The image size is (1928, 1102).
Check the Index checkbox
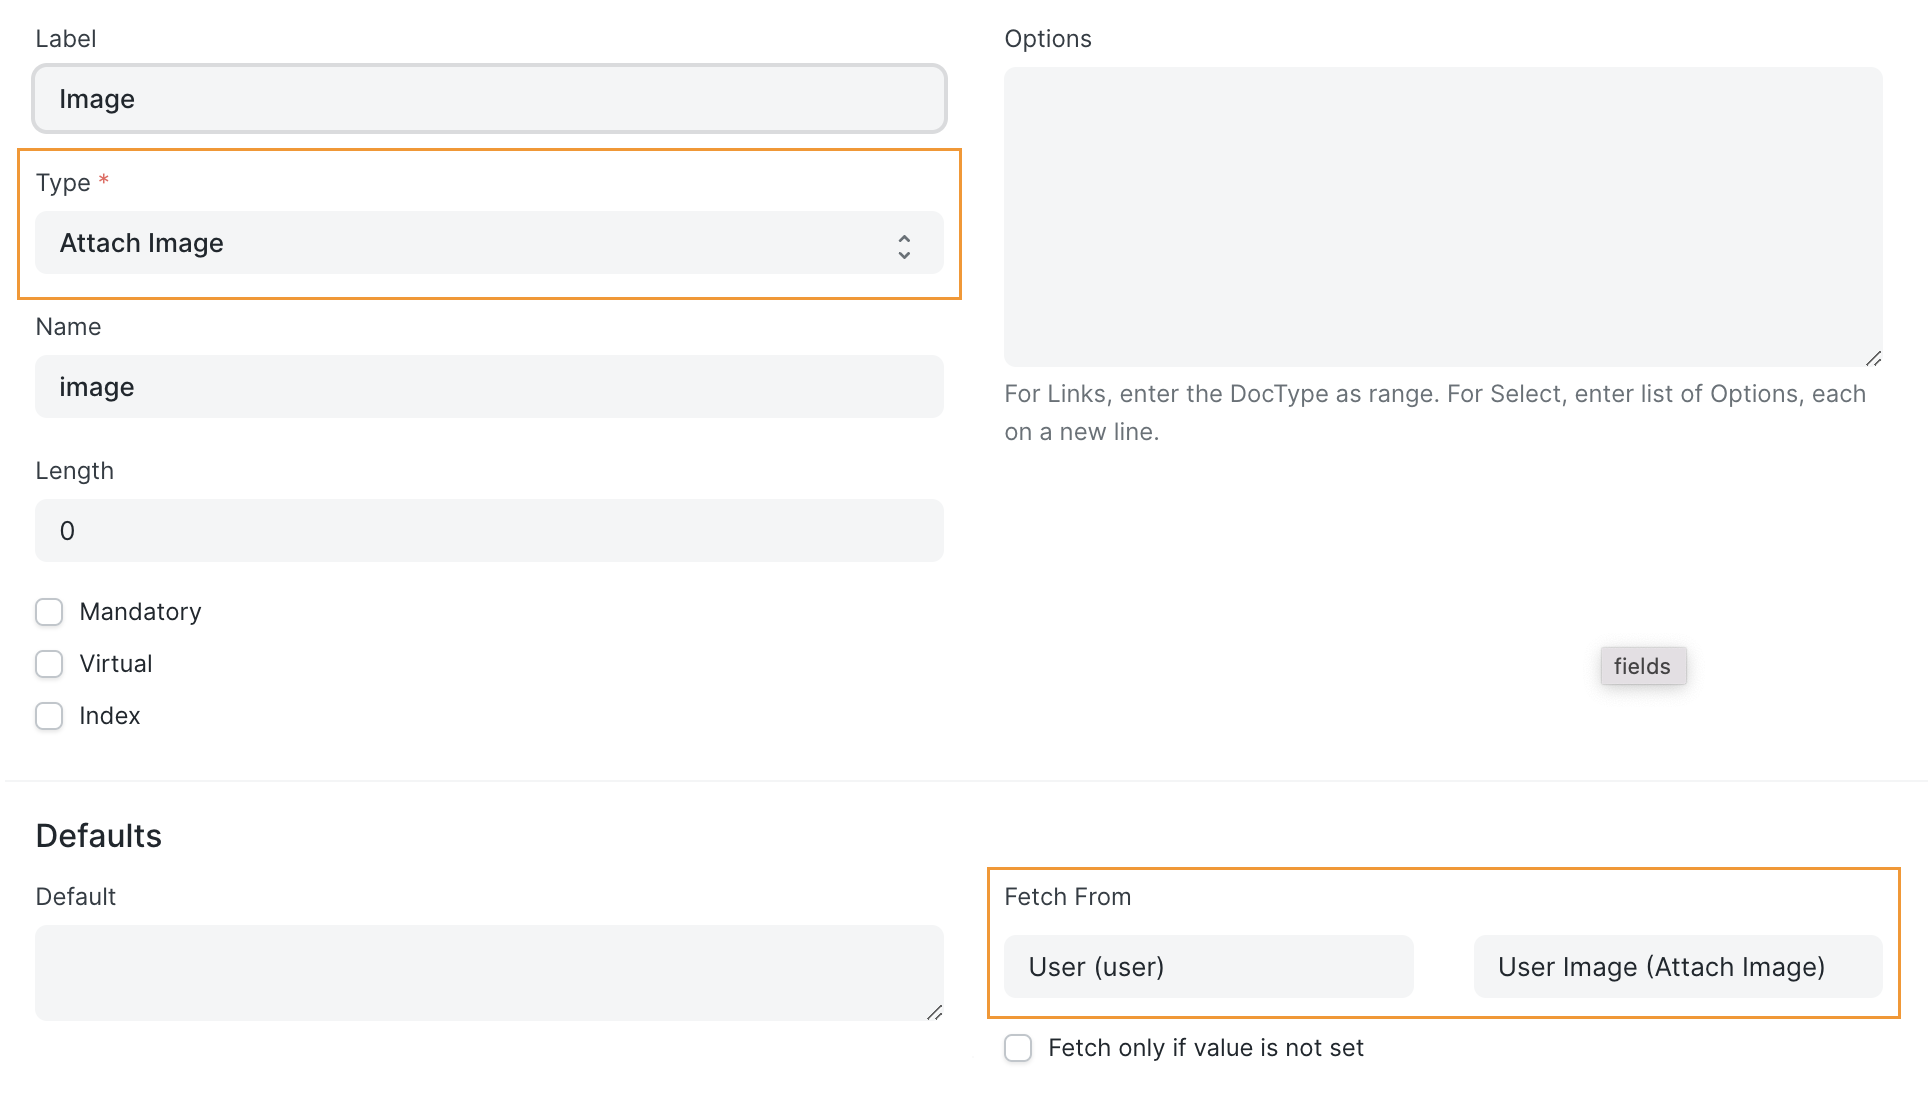tap(49, 716)
